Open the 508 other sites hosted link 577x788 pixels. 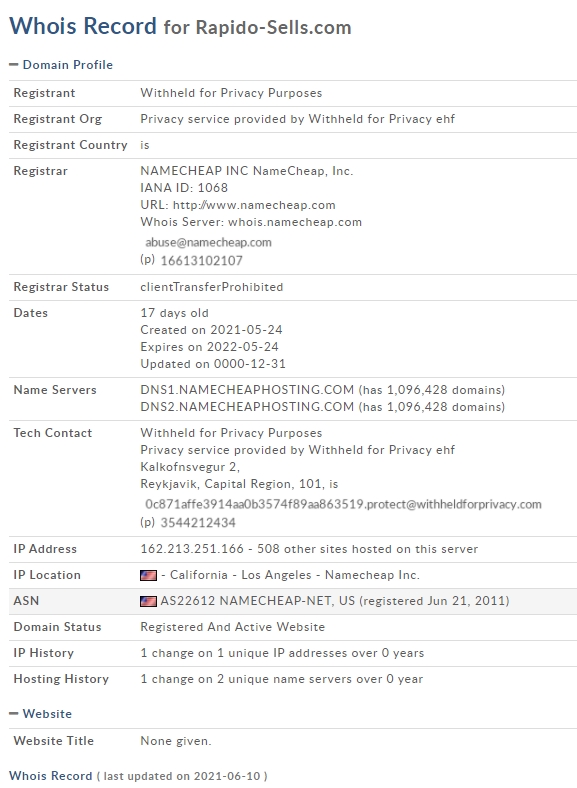pyautogui.click(x=367, y=549)
